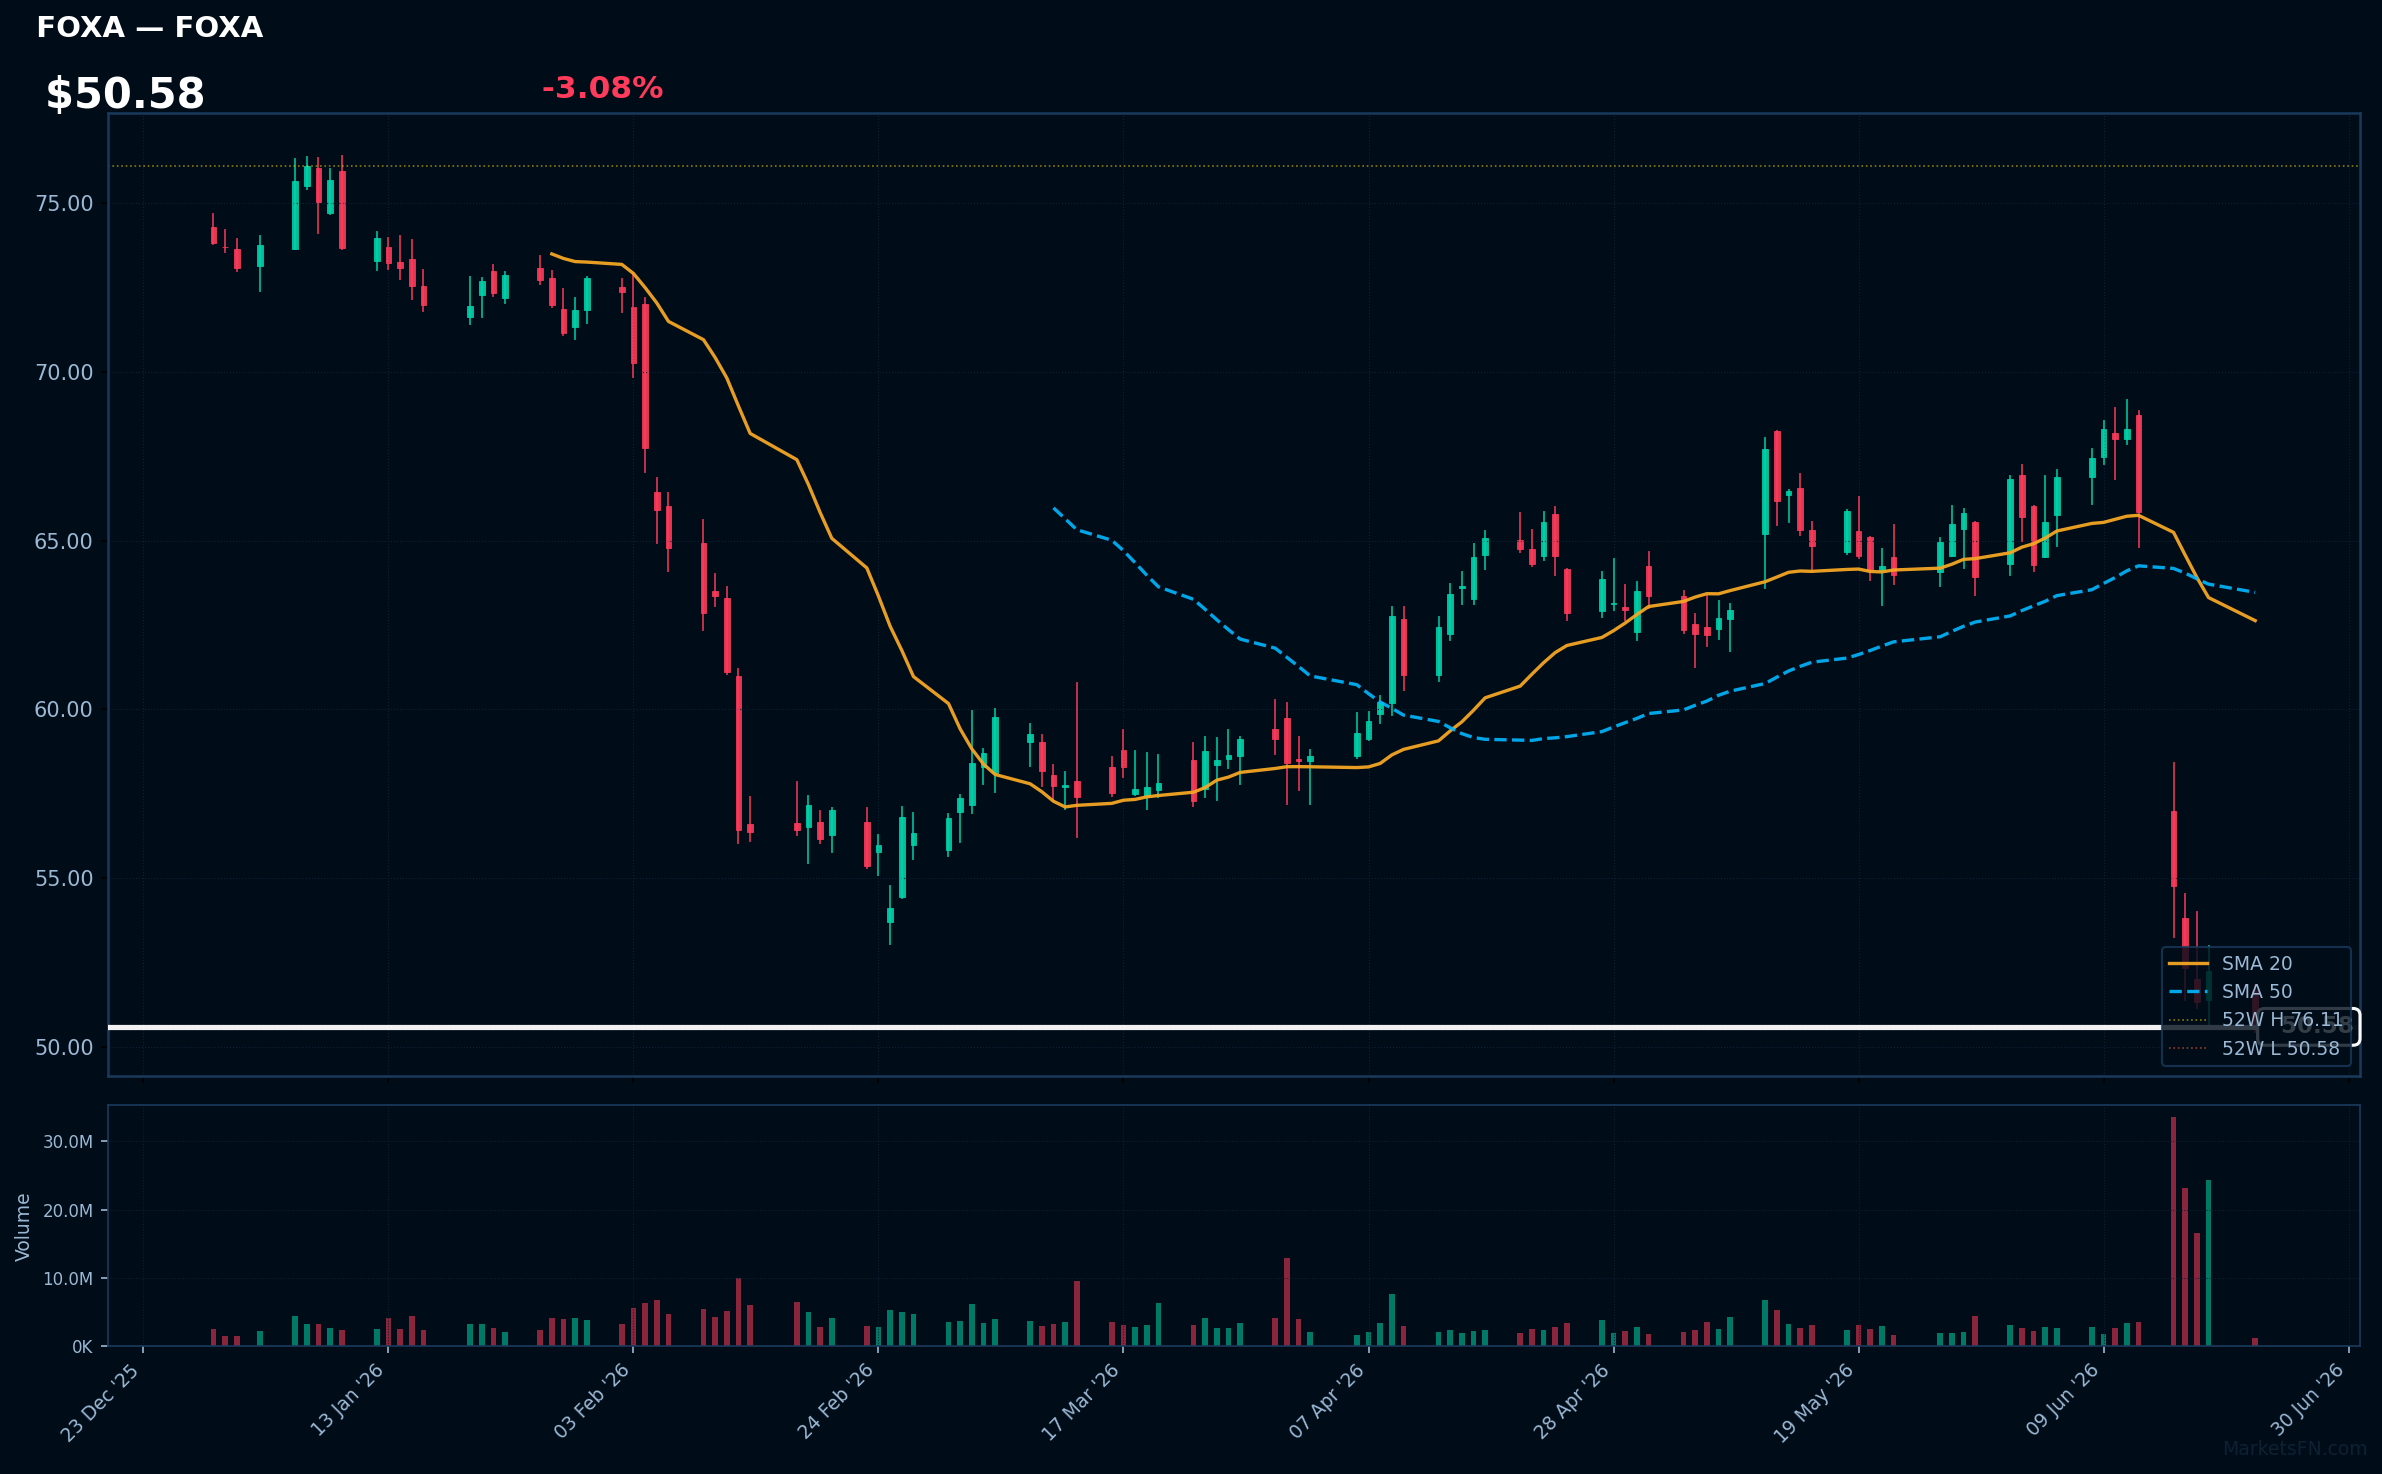The image size is (2382, 1474).
Task: Click the 03 Feb '26 date label
Action: 591,1401
